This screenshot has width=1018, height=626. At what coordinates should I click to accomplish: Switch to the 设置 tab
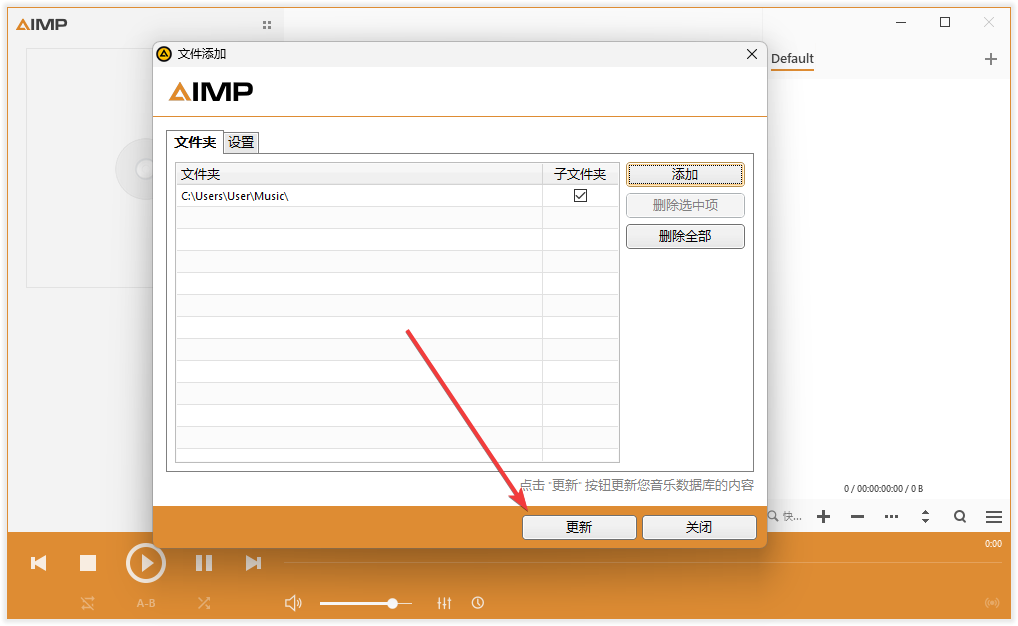click(x=240, y=142)
